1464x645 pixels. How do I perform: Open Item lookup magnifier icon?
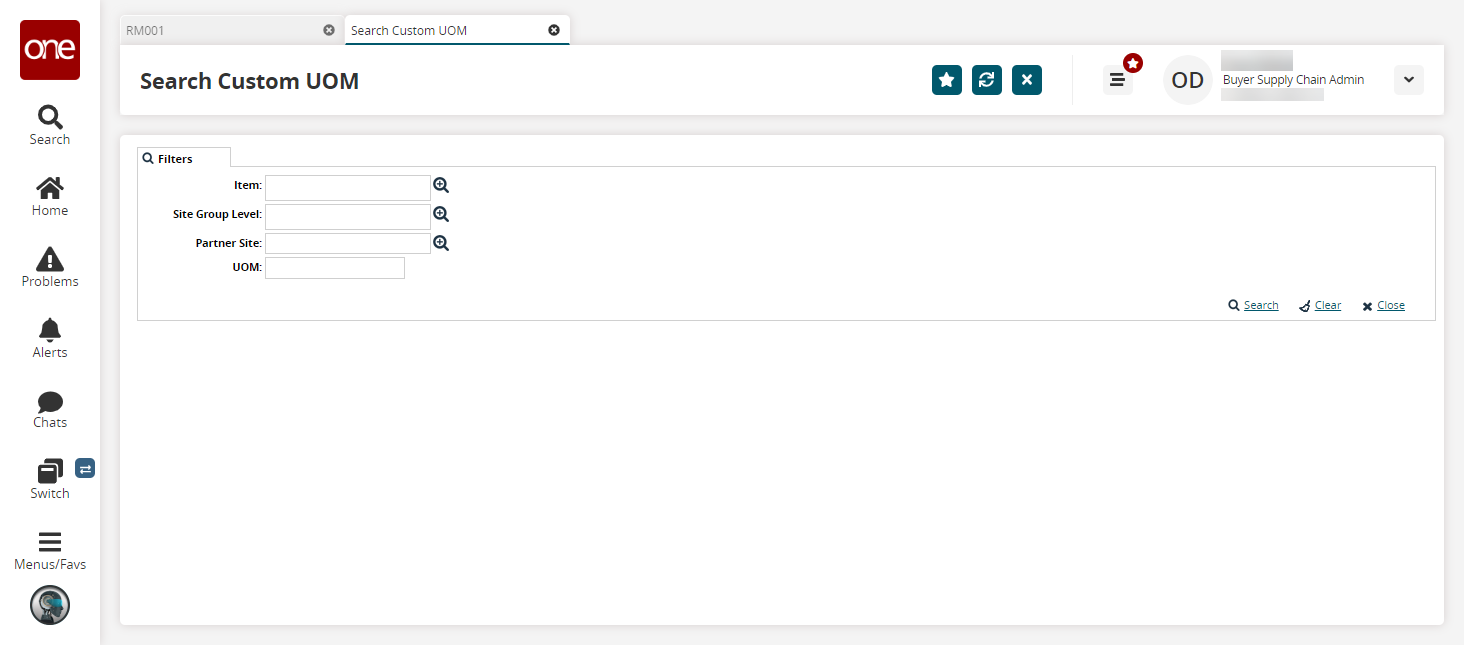click(x=441, y=185)
